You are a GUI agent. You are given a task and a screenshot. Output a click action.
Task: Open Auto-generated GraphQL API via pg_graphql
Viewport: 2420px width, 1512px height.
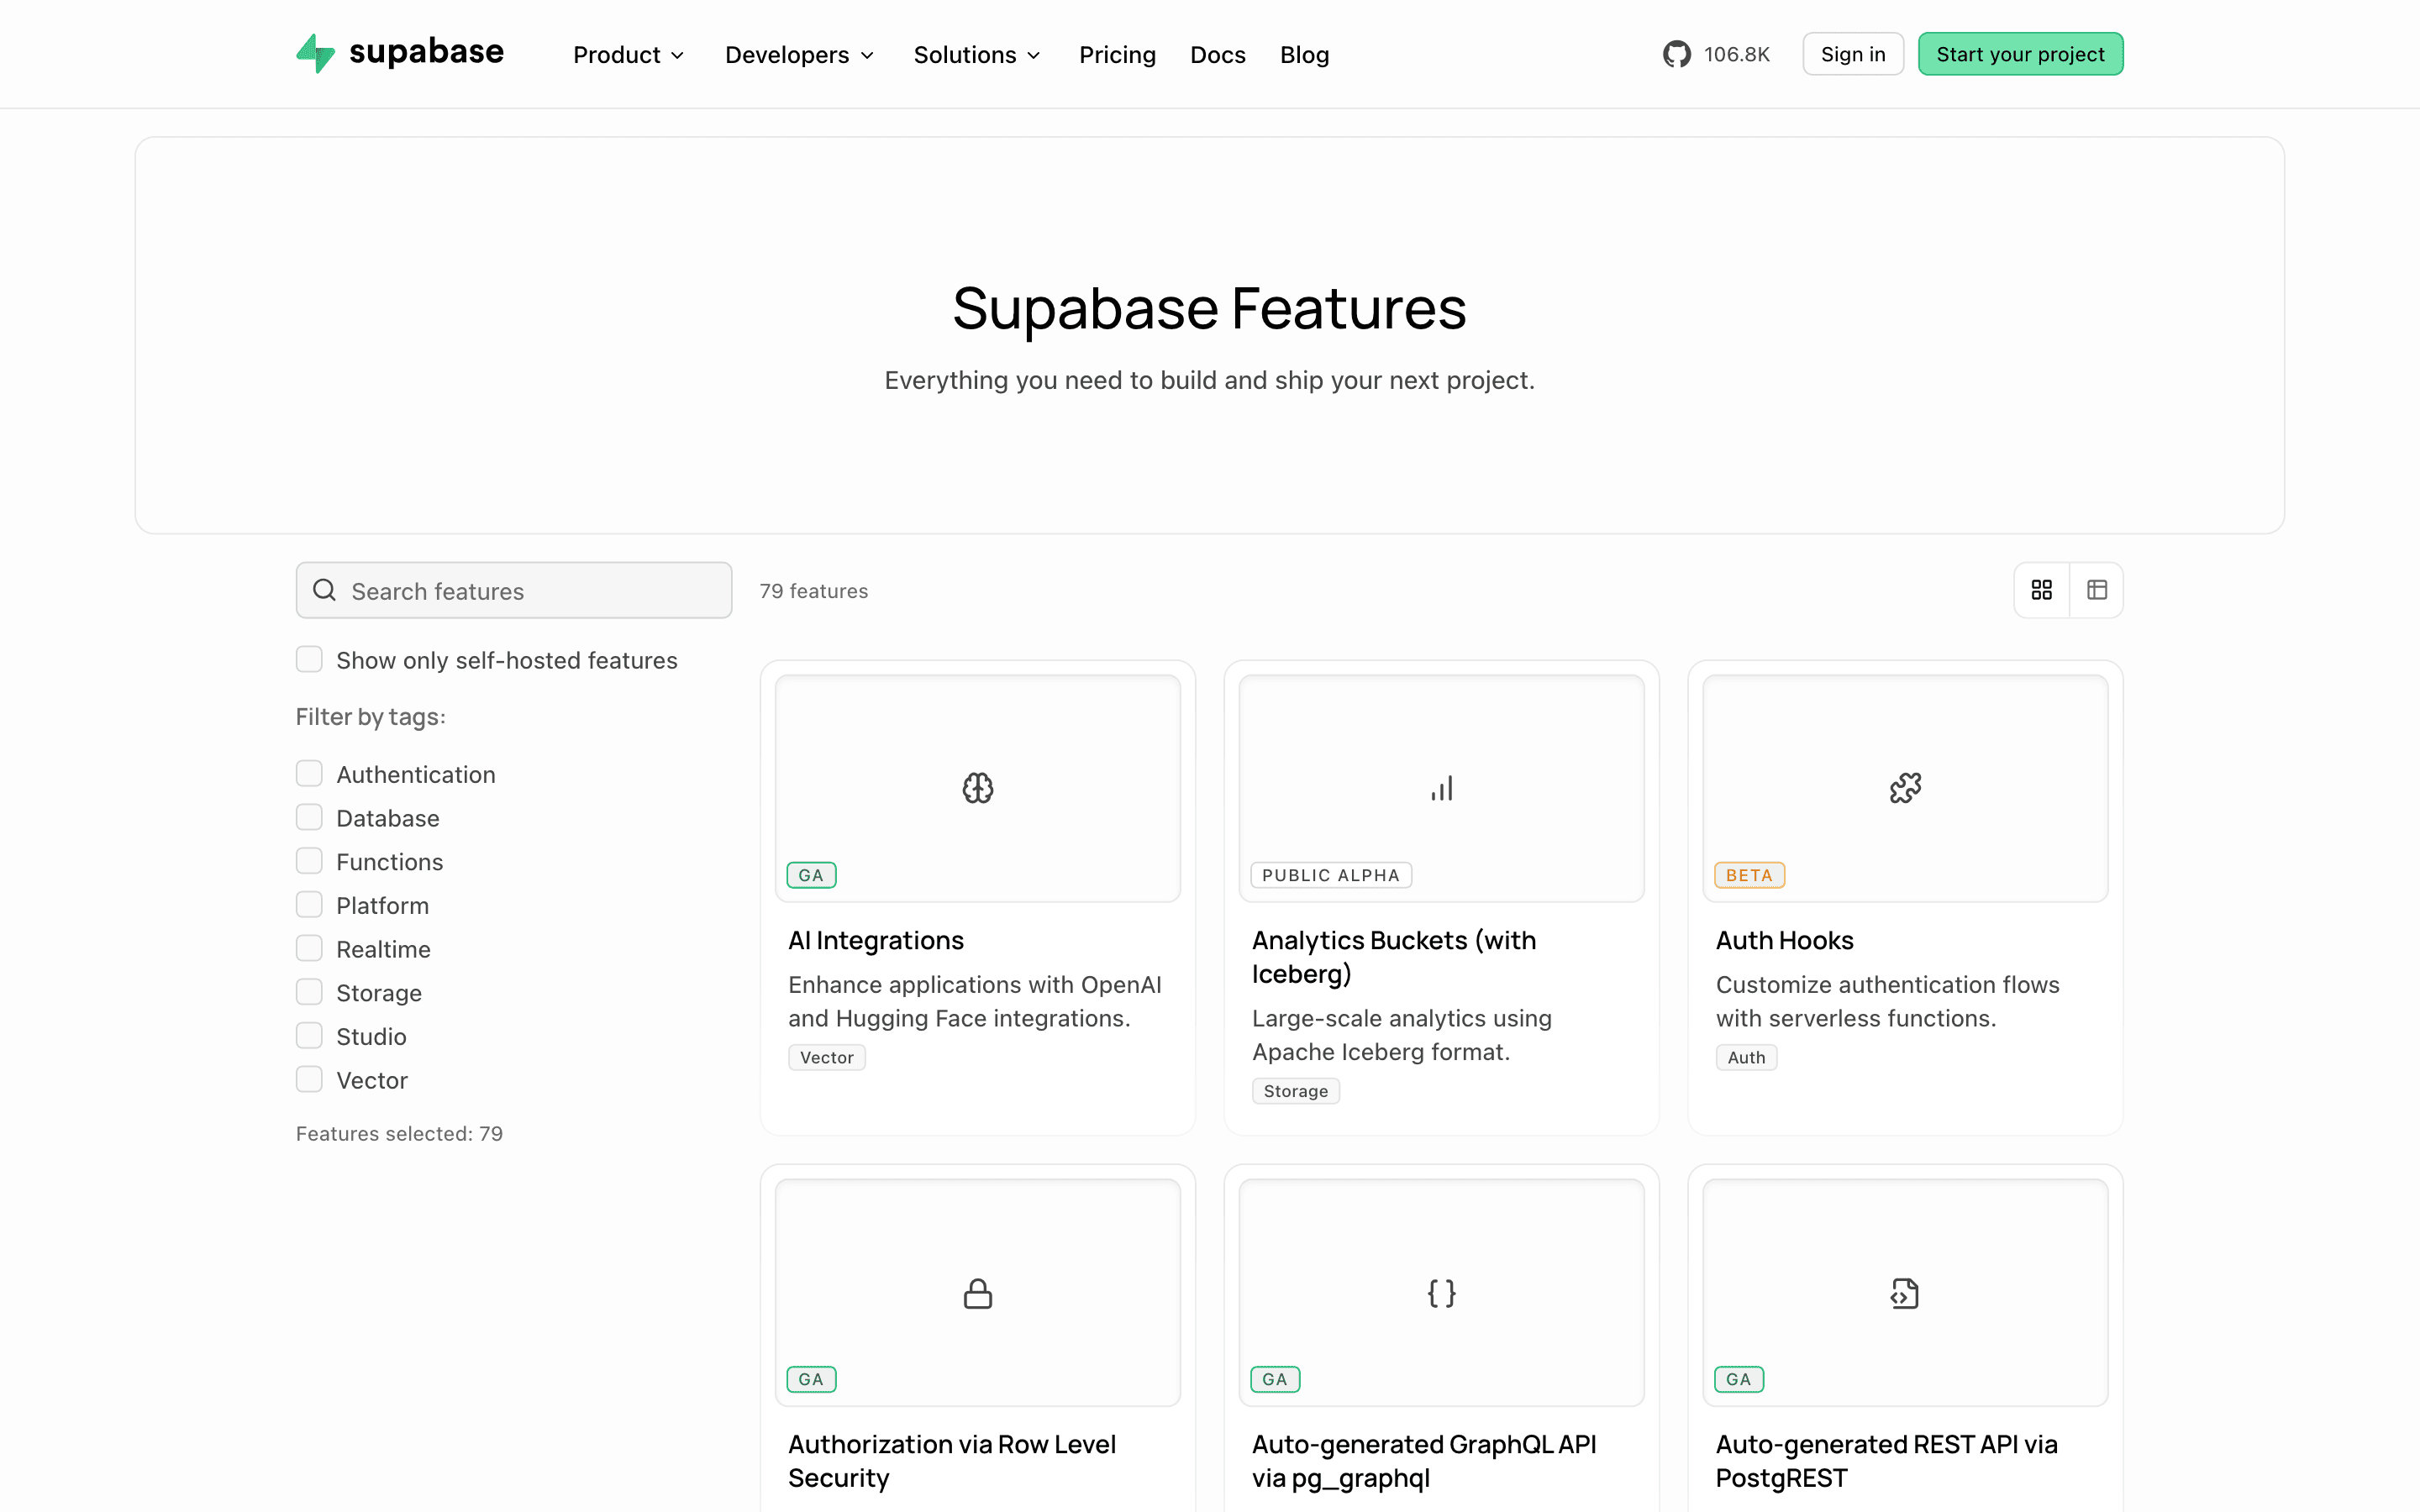(x=1424, y=1461)
